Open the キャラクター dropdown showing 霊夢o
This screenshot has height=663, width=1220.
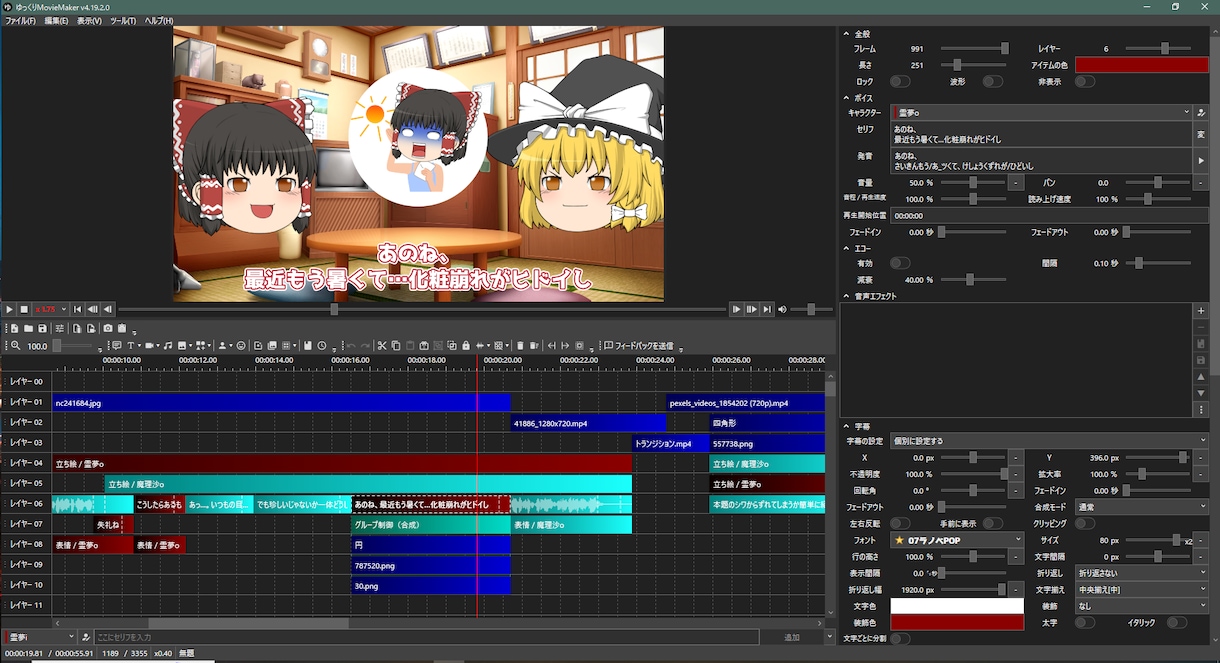[x=1041, y=113]
